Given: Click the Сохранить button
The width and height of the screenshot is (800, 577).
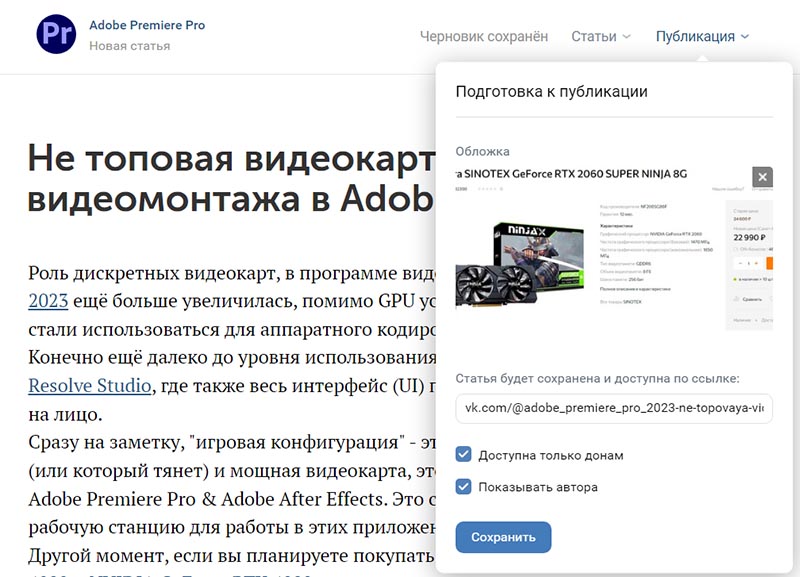Looking at the screenshot, I should [503, 537].
